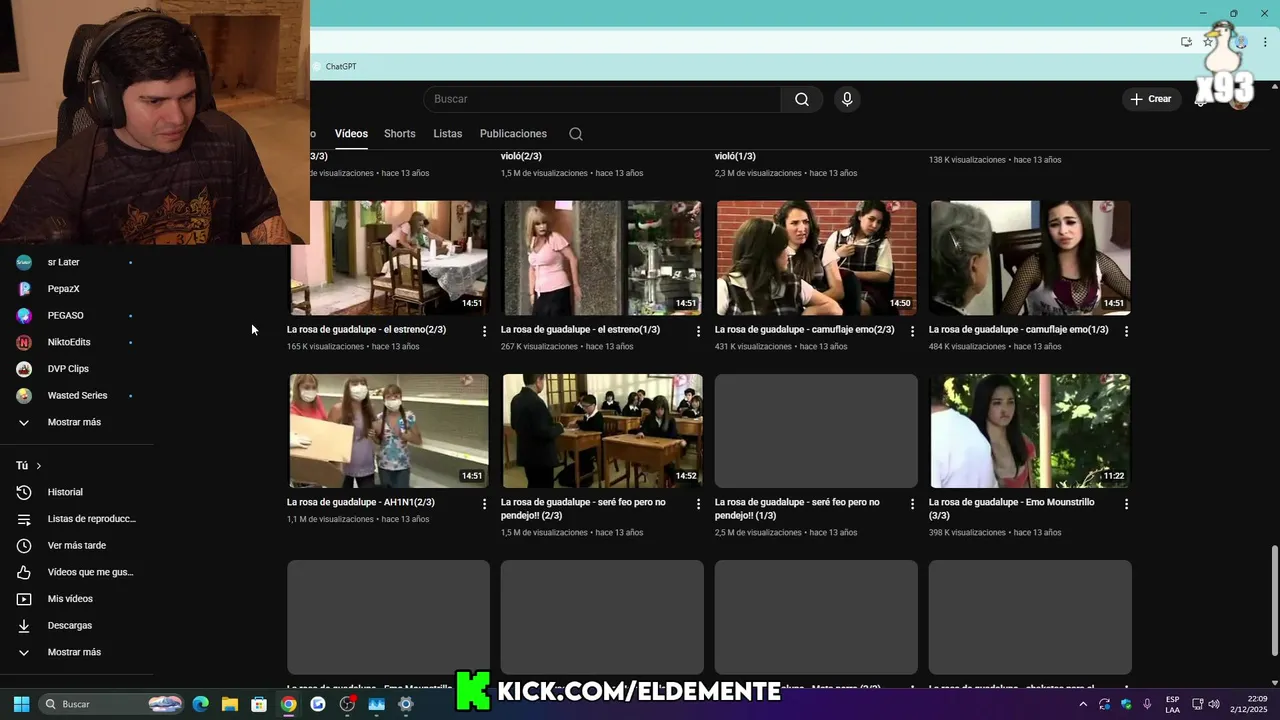Click the Crear button

coord(1151,99)
